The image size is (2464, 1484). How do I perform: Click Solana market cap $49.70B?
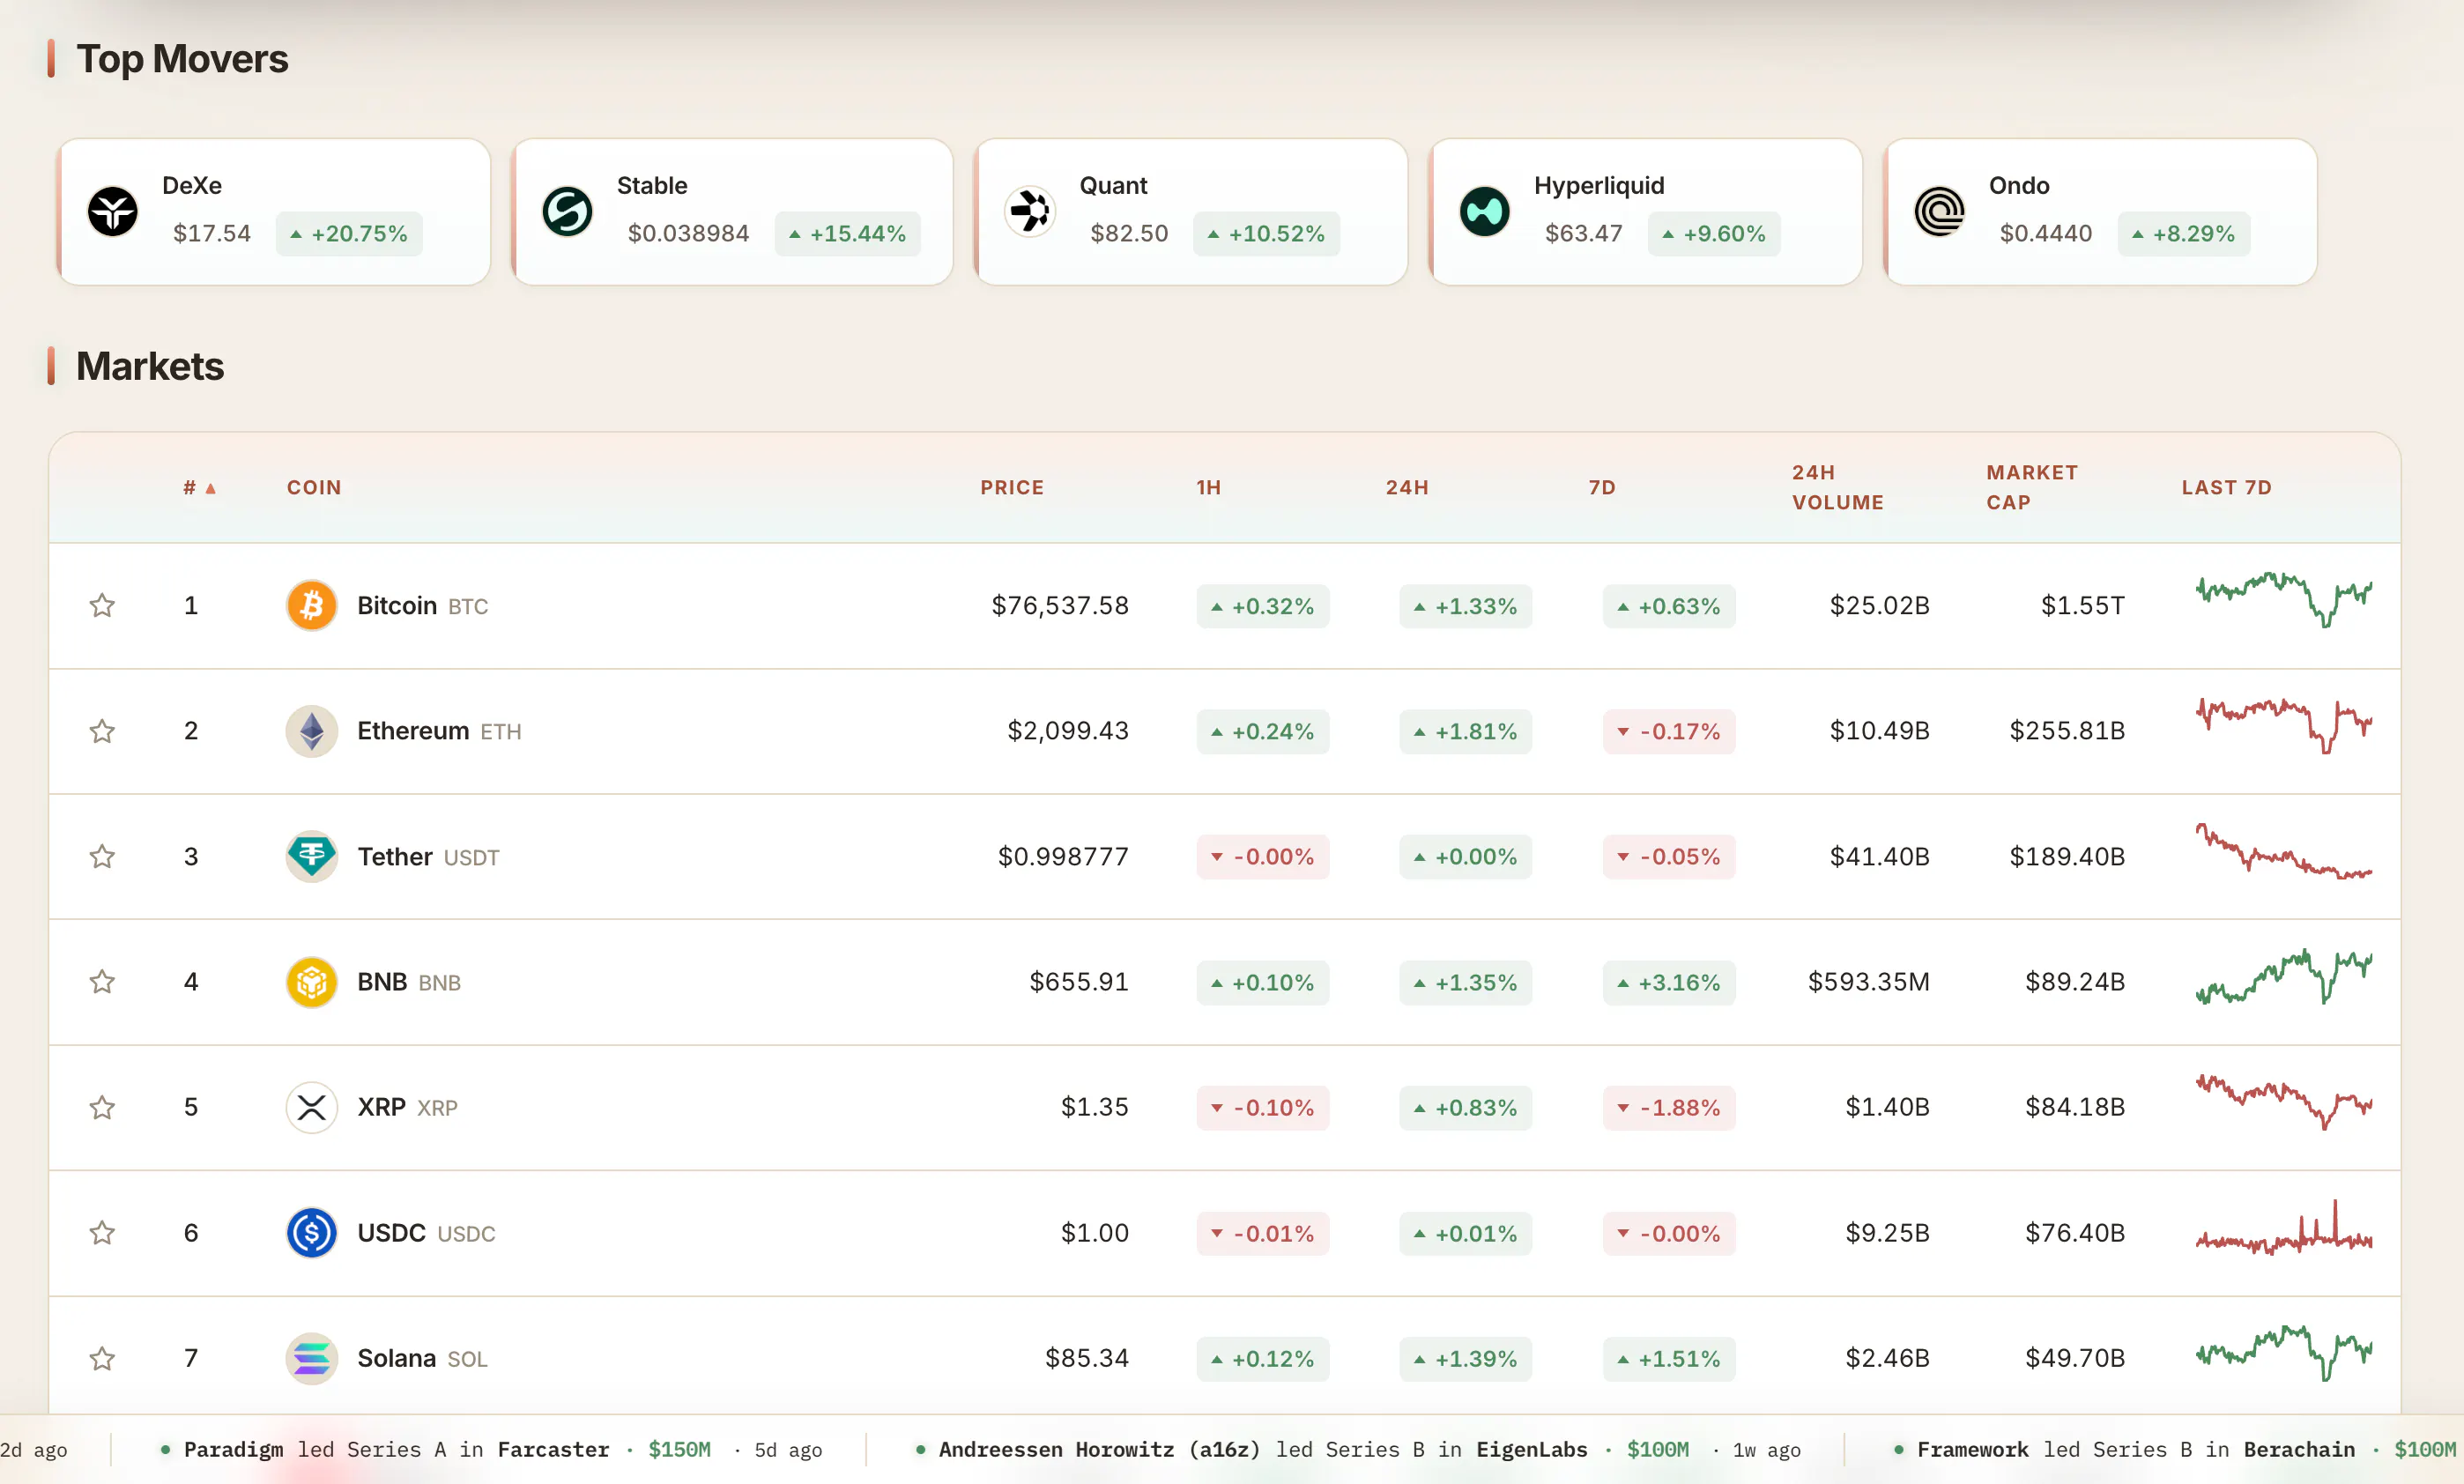[2075, 1358]
